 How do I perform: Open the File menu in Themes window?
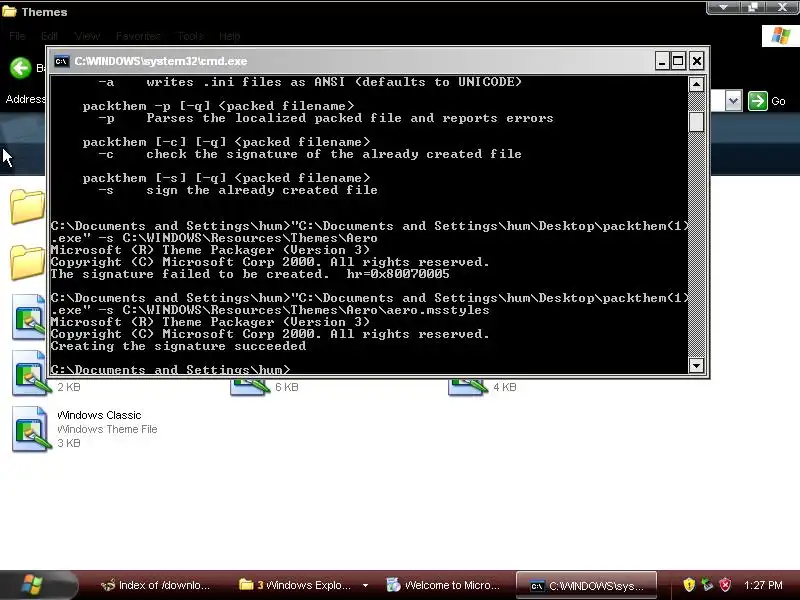point(17,36)
